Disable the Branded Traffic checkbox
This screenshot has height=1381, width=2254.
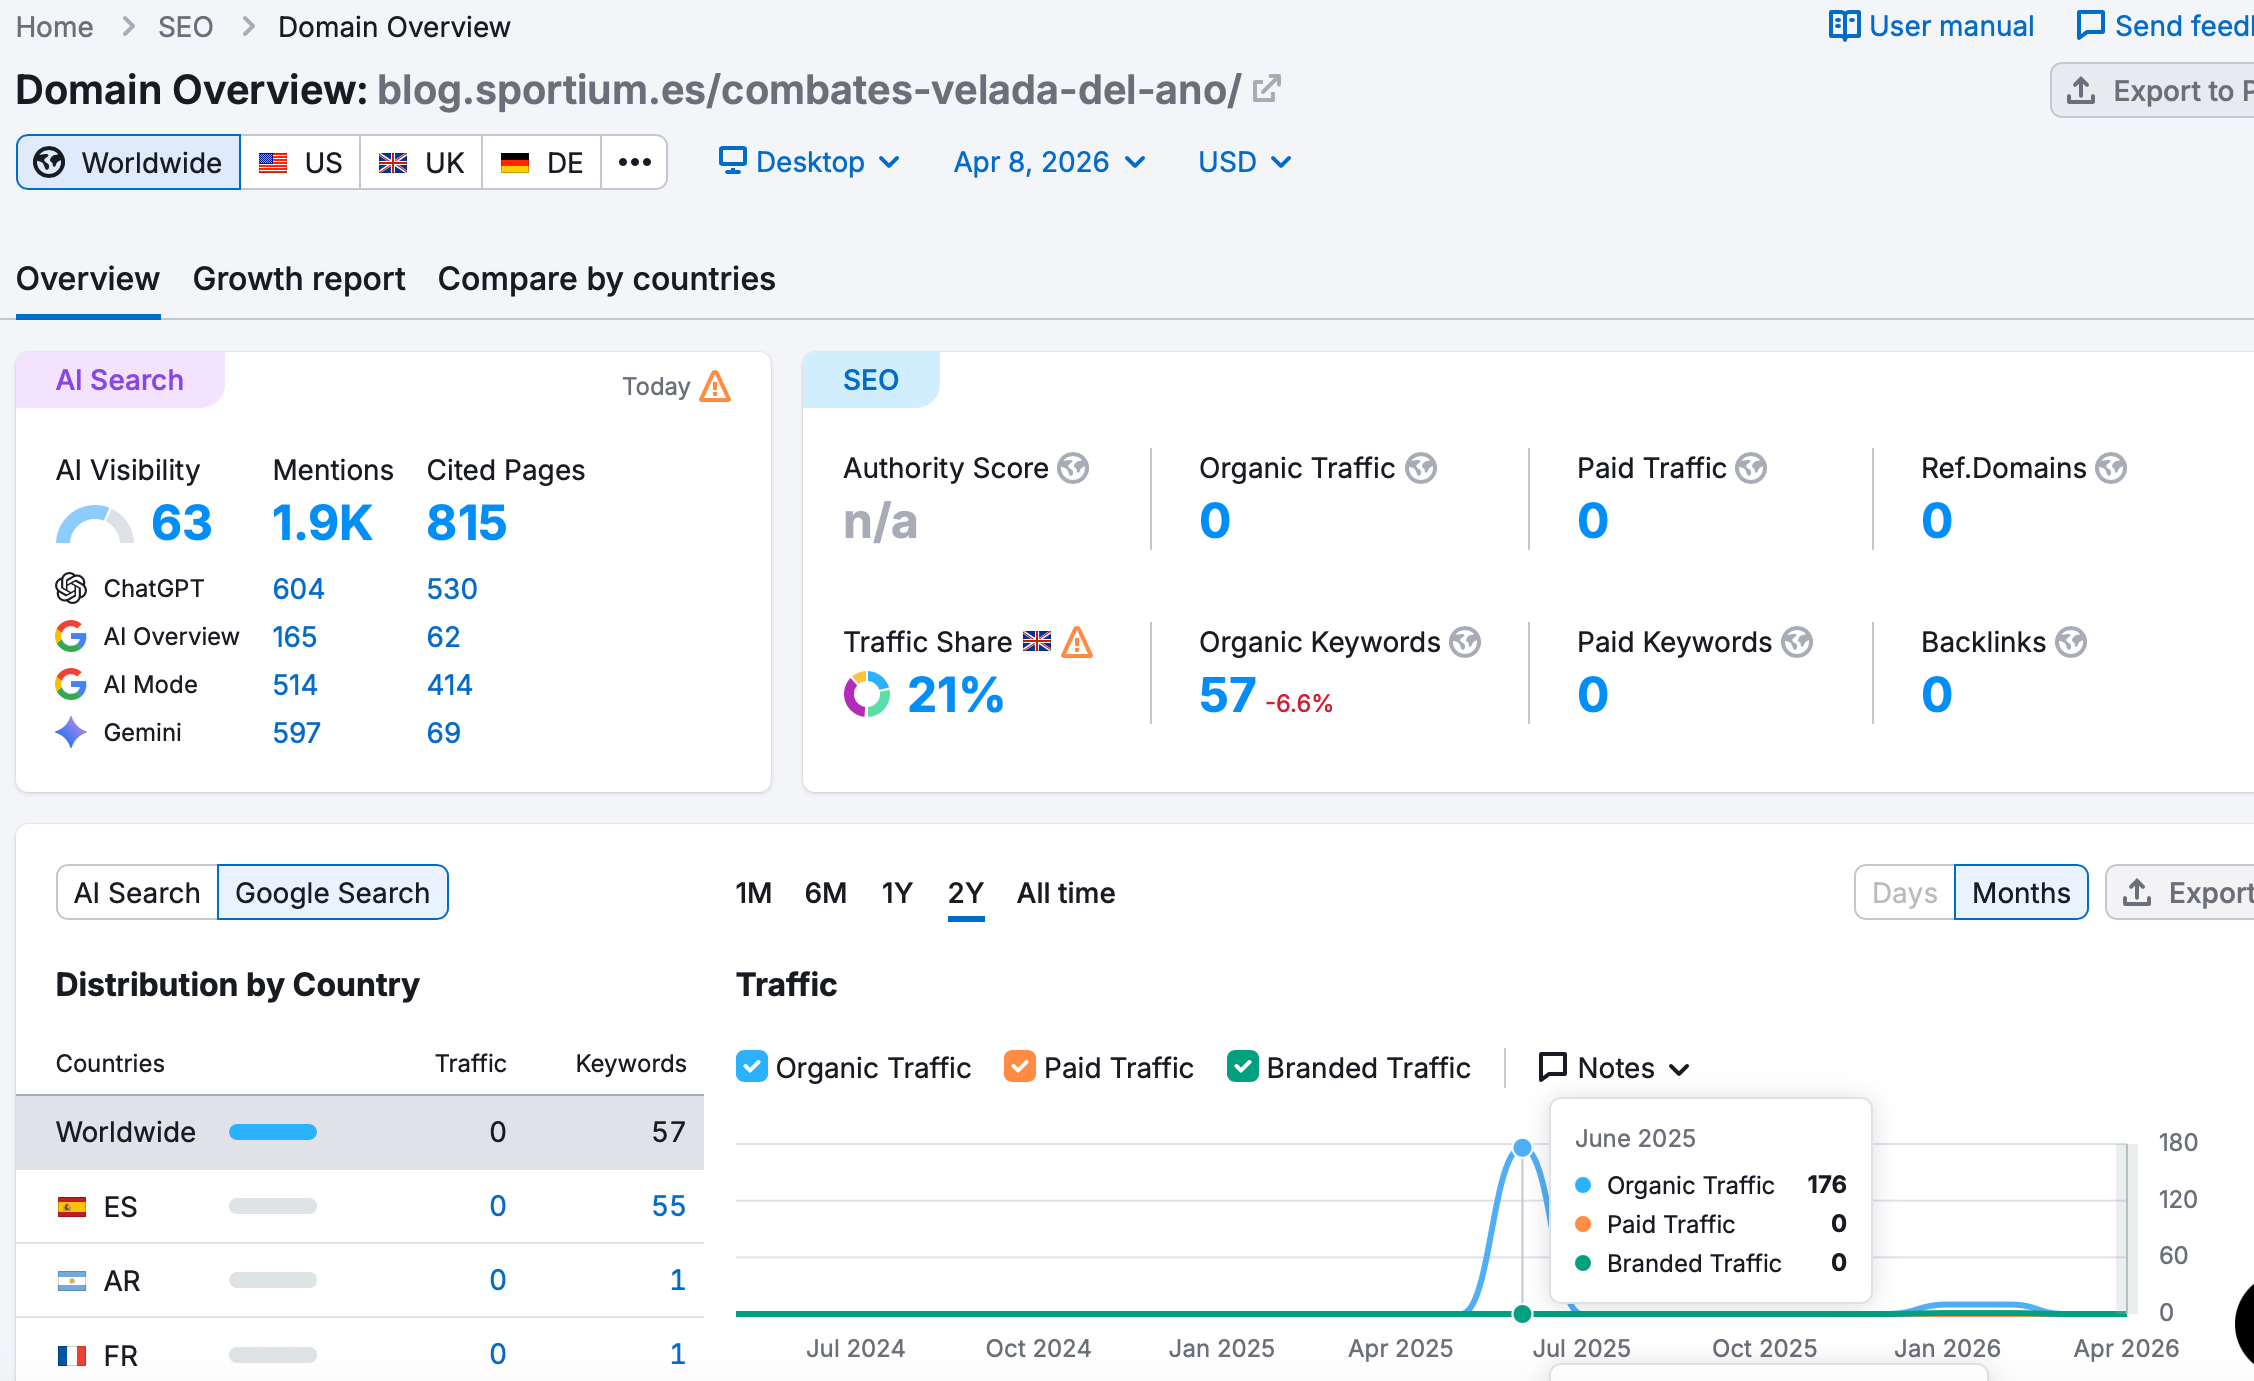point(1242,1067)
